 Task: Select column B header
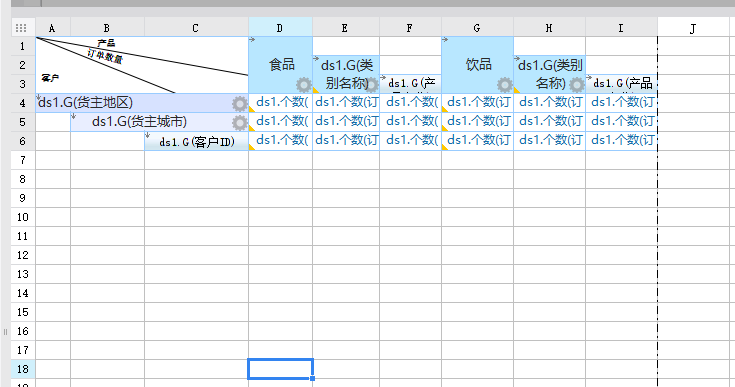(x=107, y=28)
